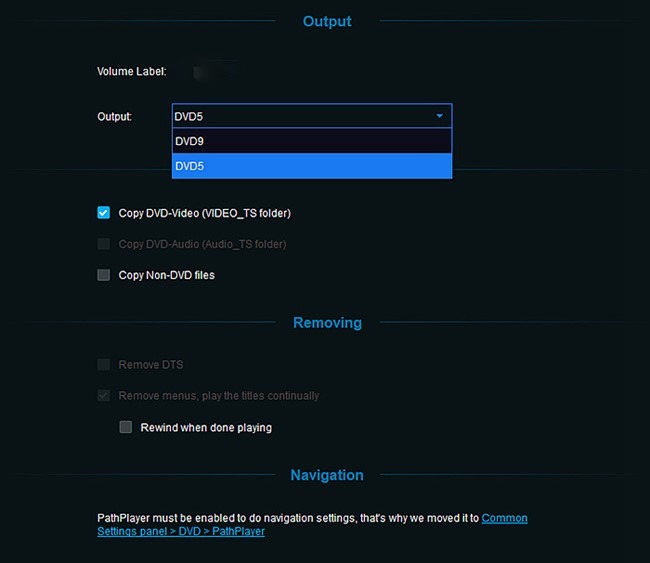
Task: Click the Removing section heading
Action: pyautogui.click(x=327, y=323)
